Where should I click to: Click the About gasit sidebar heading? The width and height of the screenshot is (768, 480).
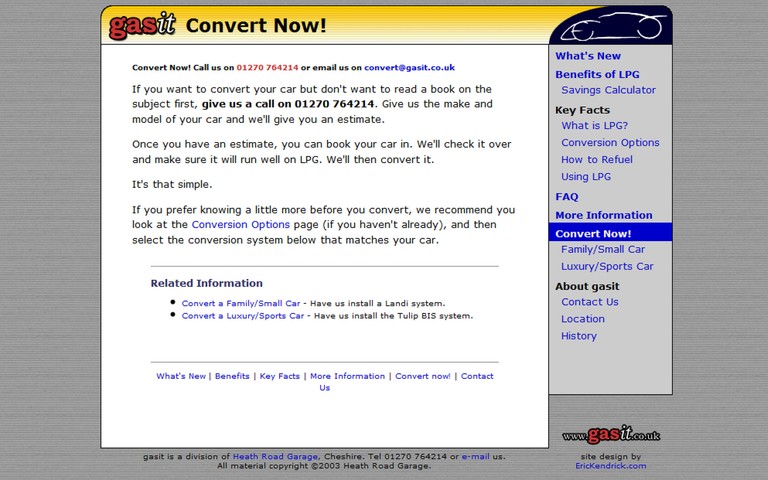587,287
